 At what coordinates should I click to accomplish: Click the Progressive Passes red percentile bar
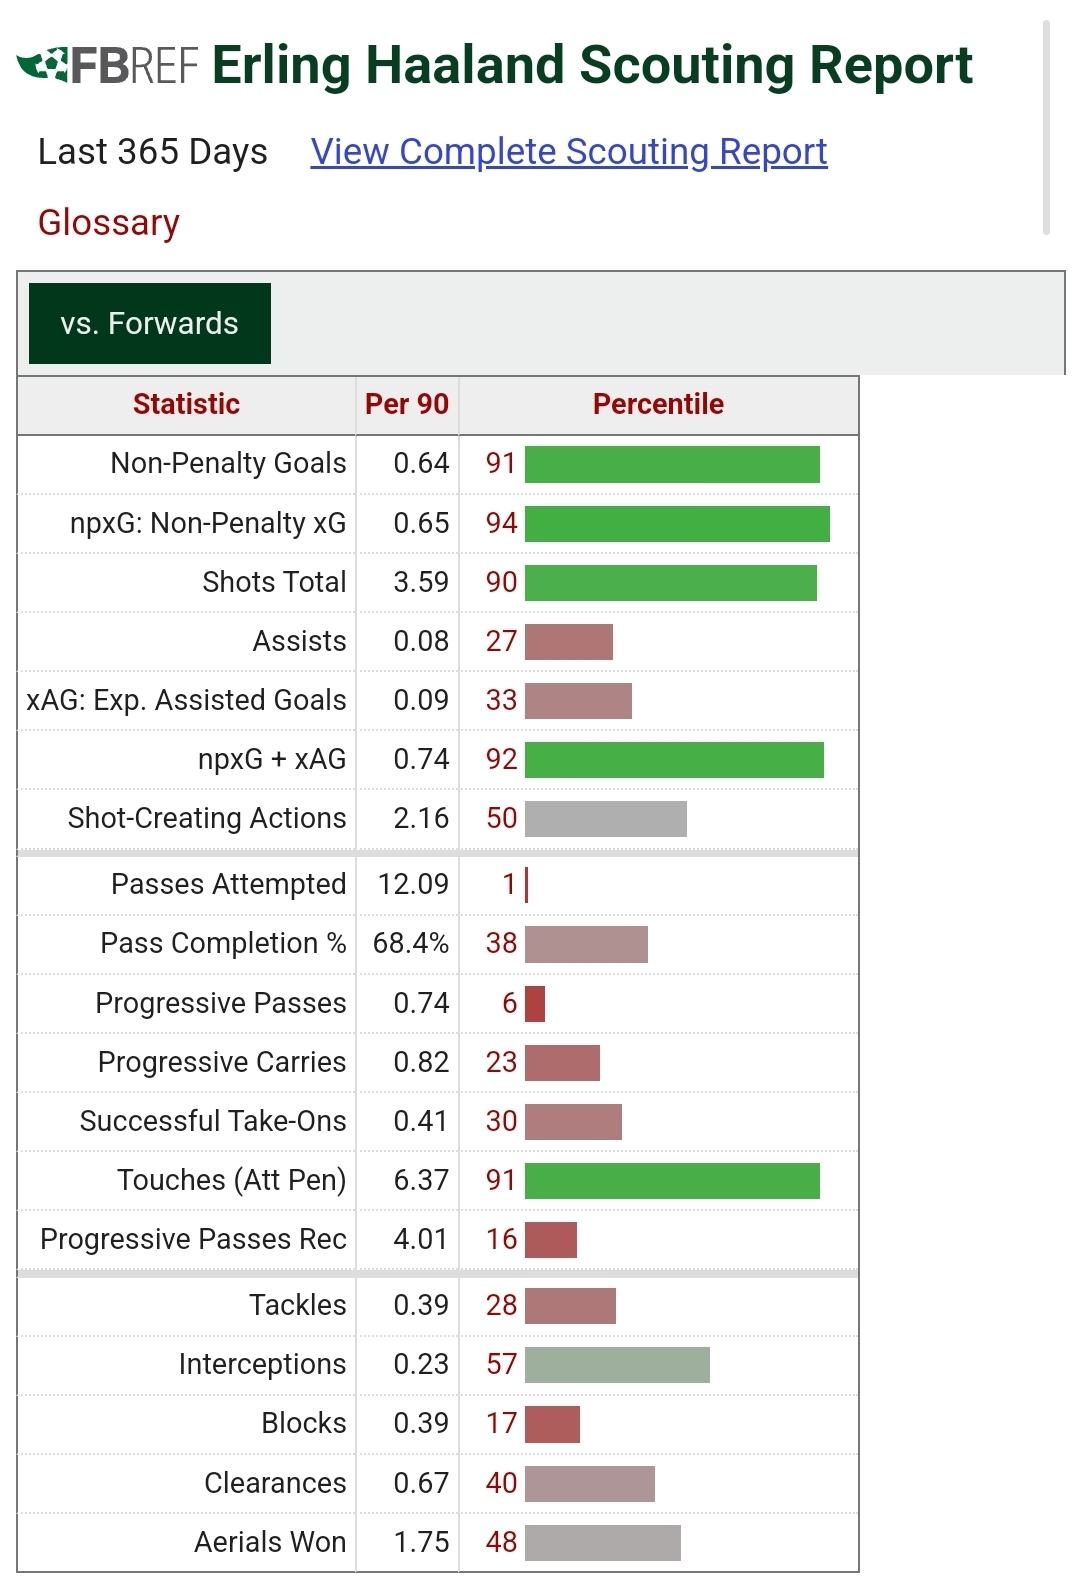click(x=535, y=1004)
